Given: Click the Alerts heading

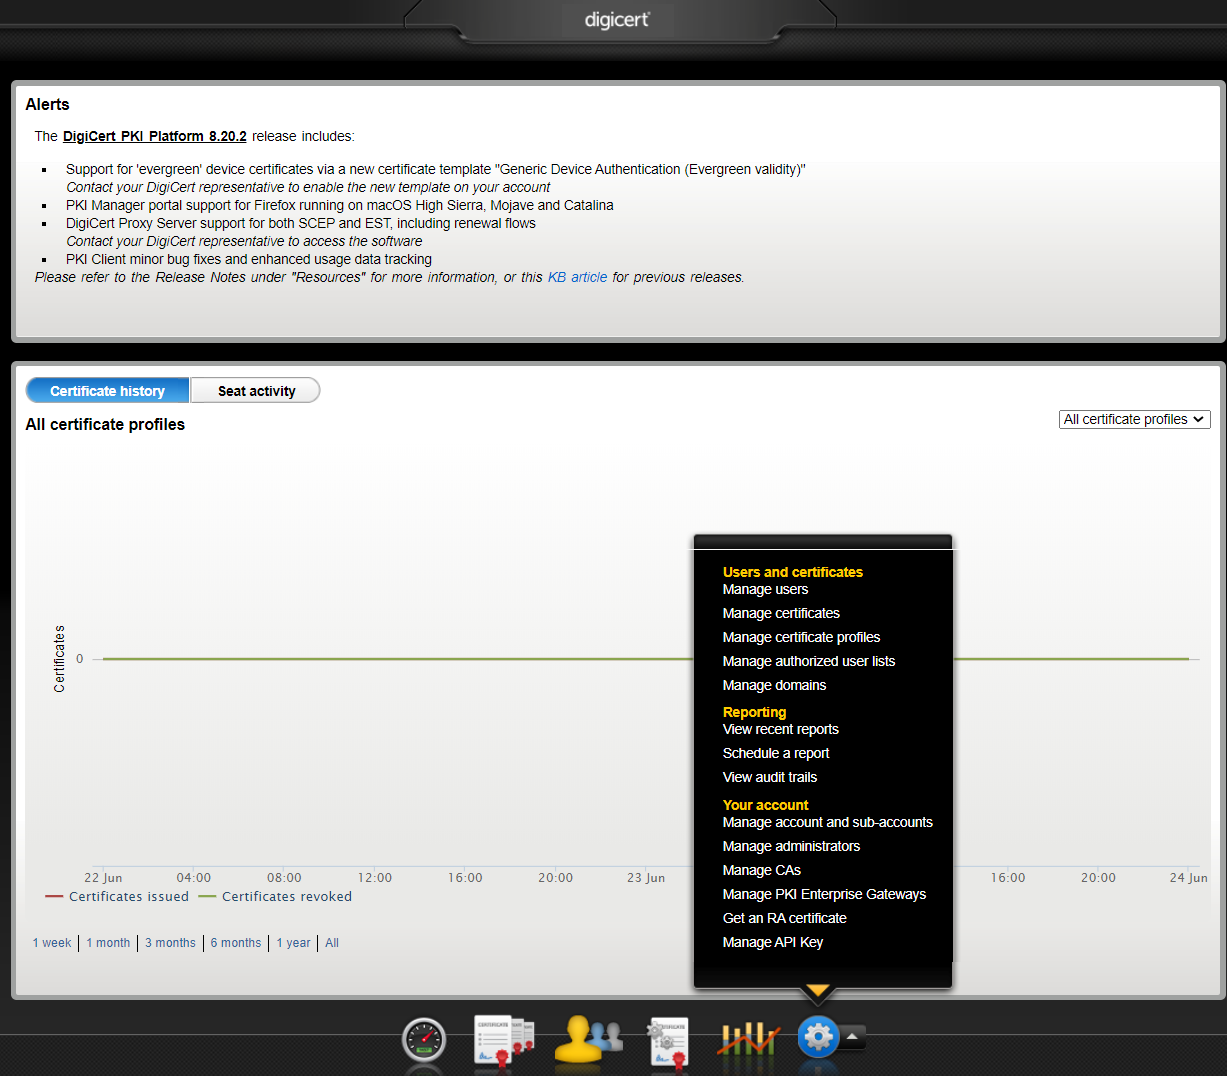Looking at the screenshot, I should pos(47,104).
